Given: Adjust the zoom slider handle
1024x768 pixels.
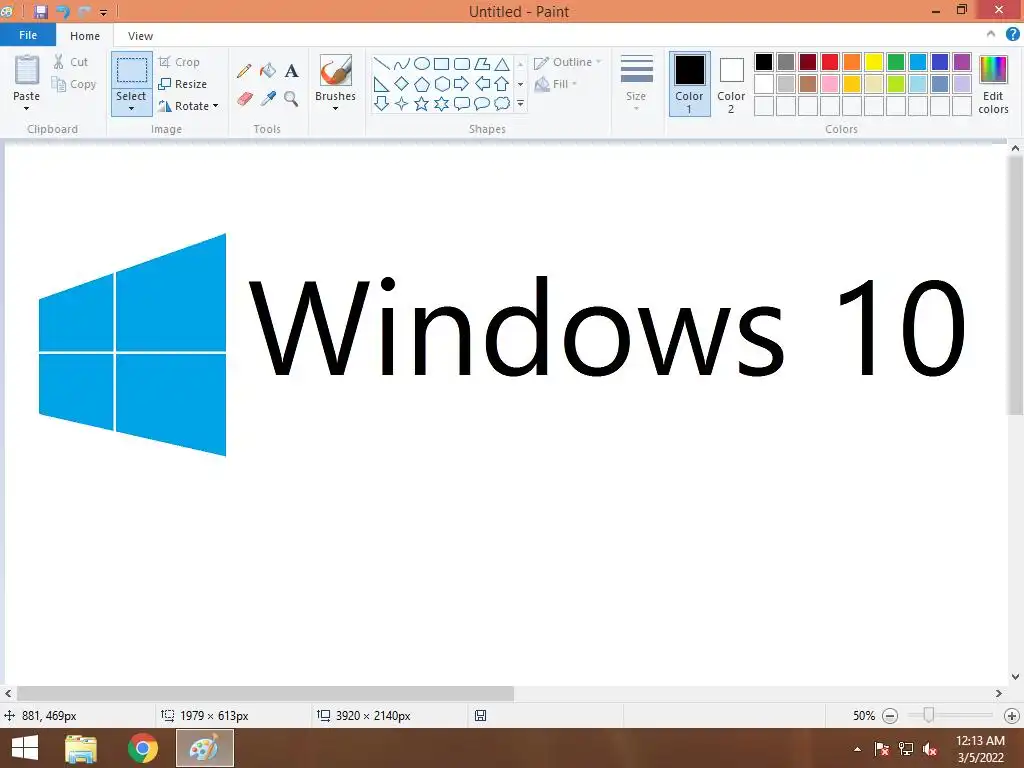Looking at the screenshot, I should pyautogui.click(x=928, y=716).
